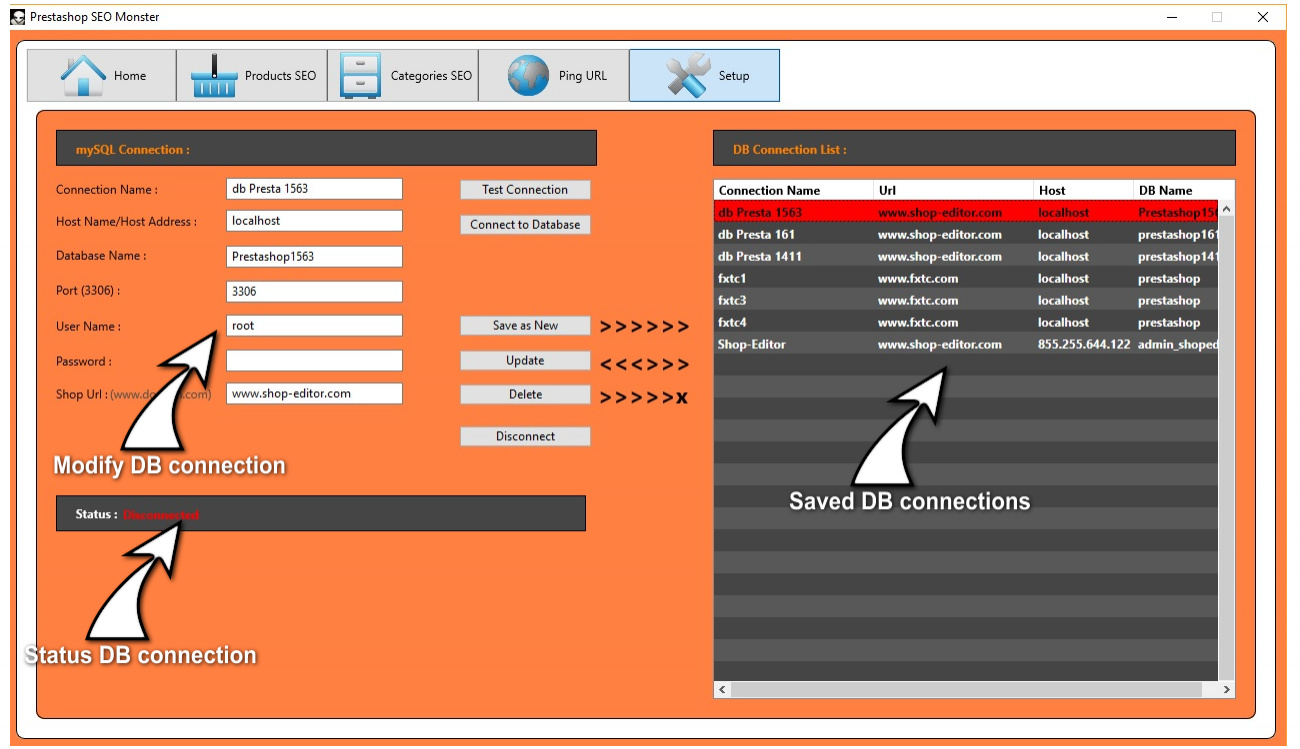Image resolution: width=1300 pixels, height=749 pixels.
Task: Click the Port field showing 3306
Action: click(x=314, y=292)
